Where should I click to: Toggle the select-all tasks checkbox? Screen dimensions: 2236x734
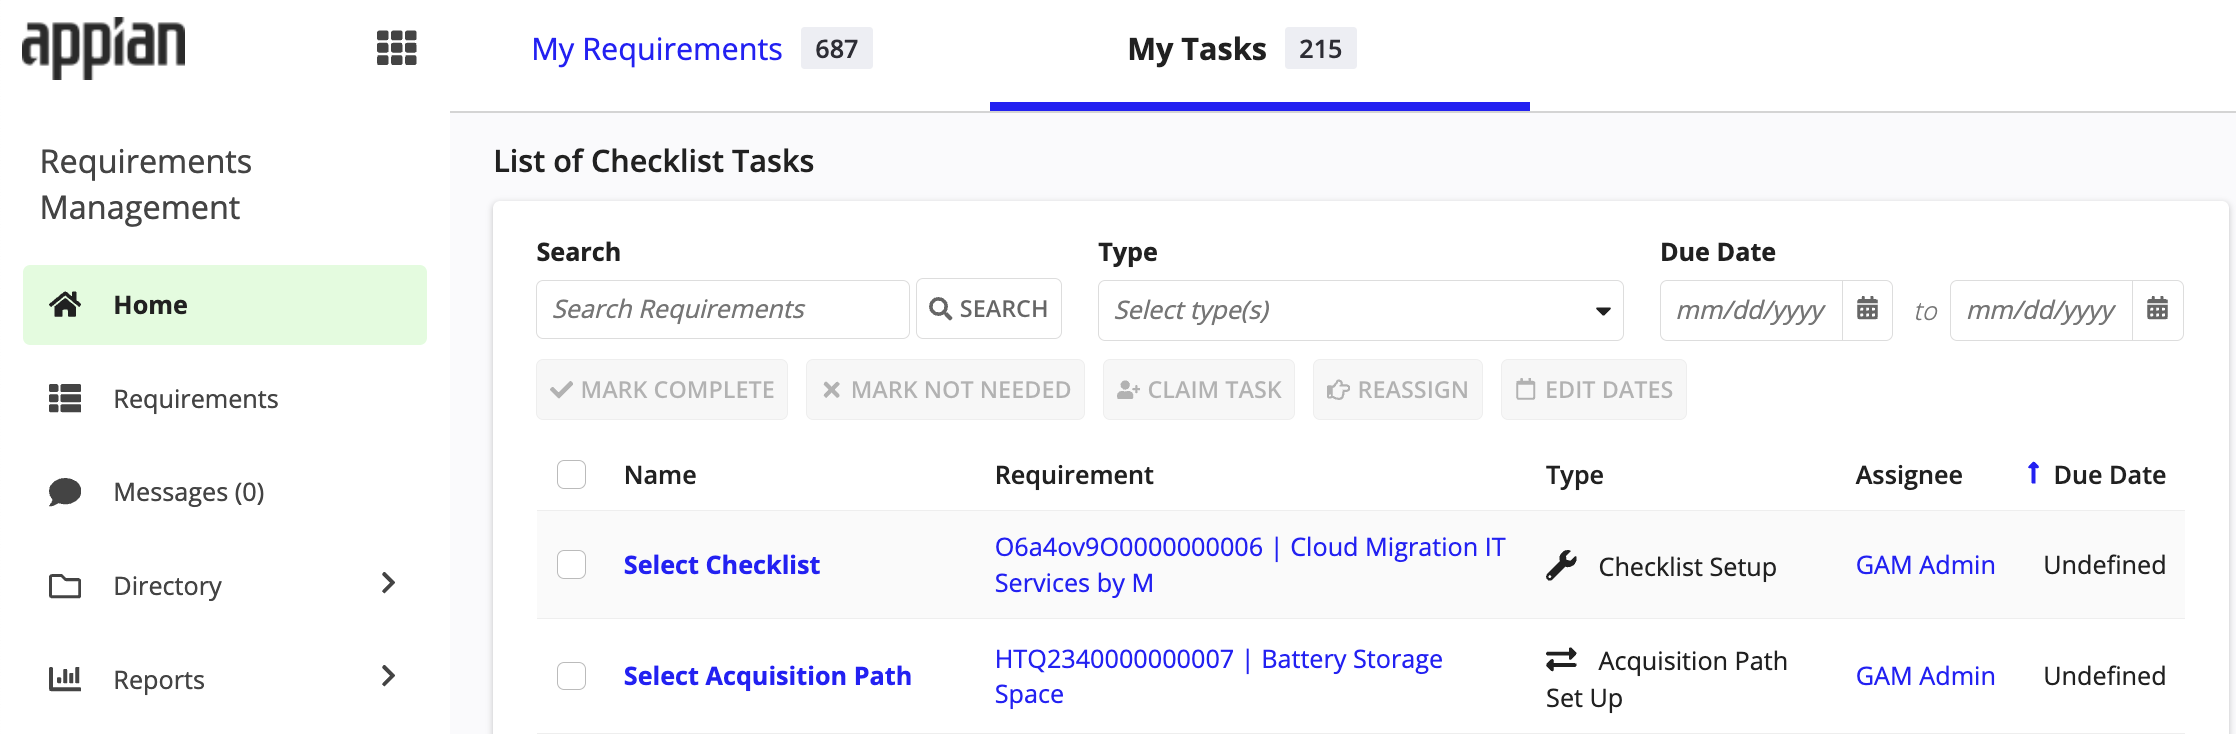(571, 474)
